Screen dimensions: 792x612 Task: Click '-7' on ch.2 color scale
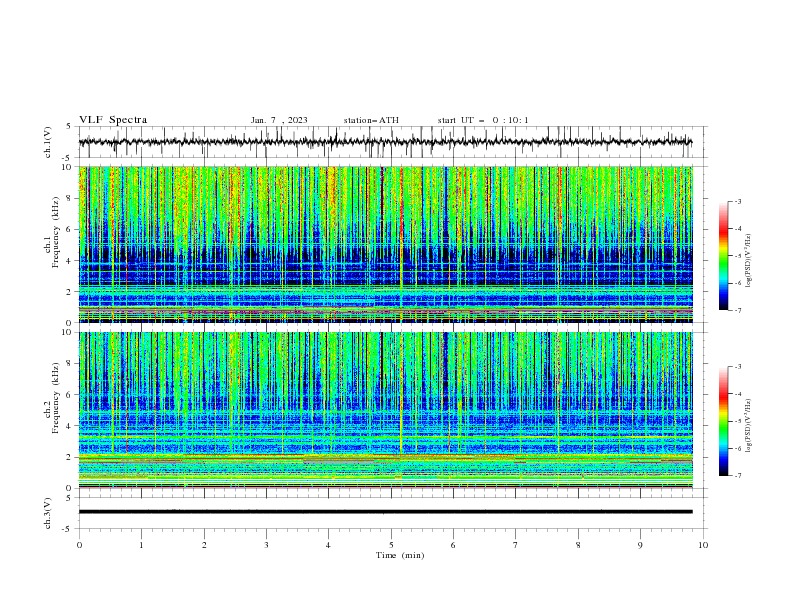pyautogui.click(x=737, y=476)
